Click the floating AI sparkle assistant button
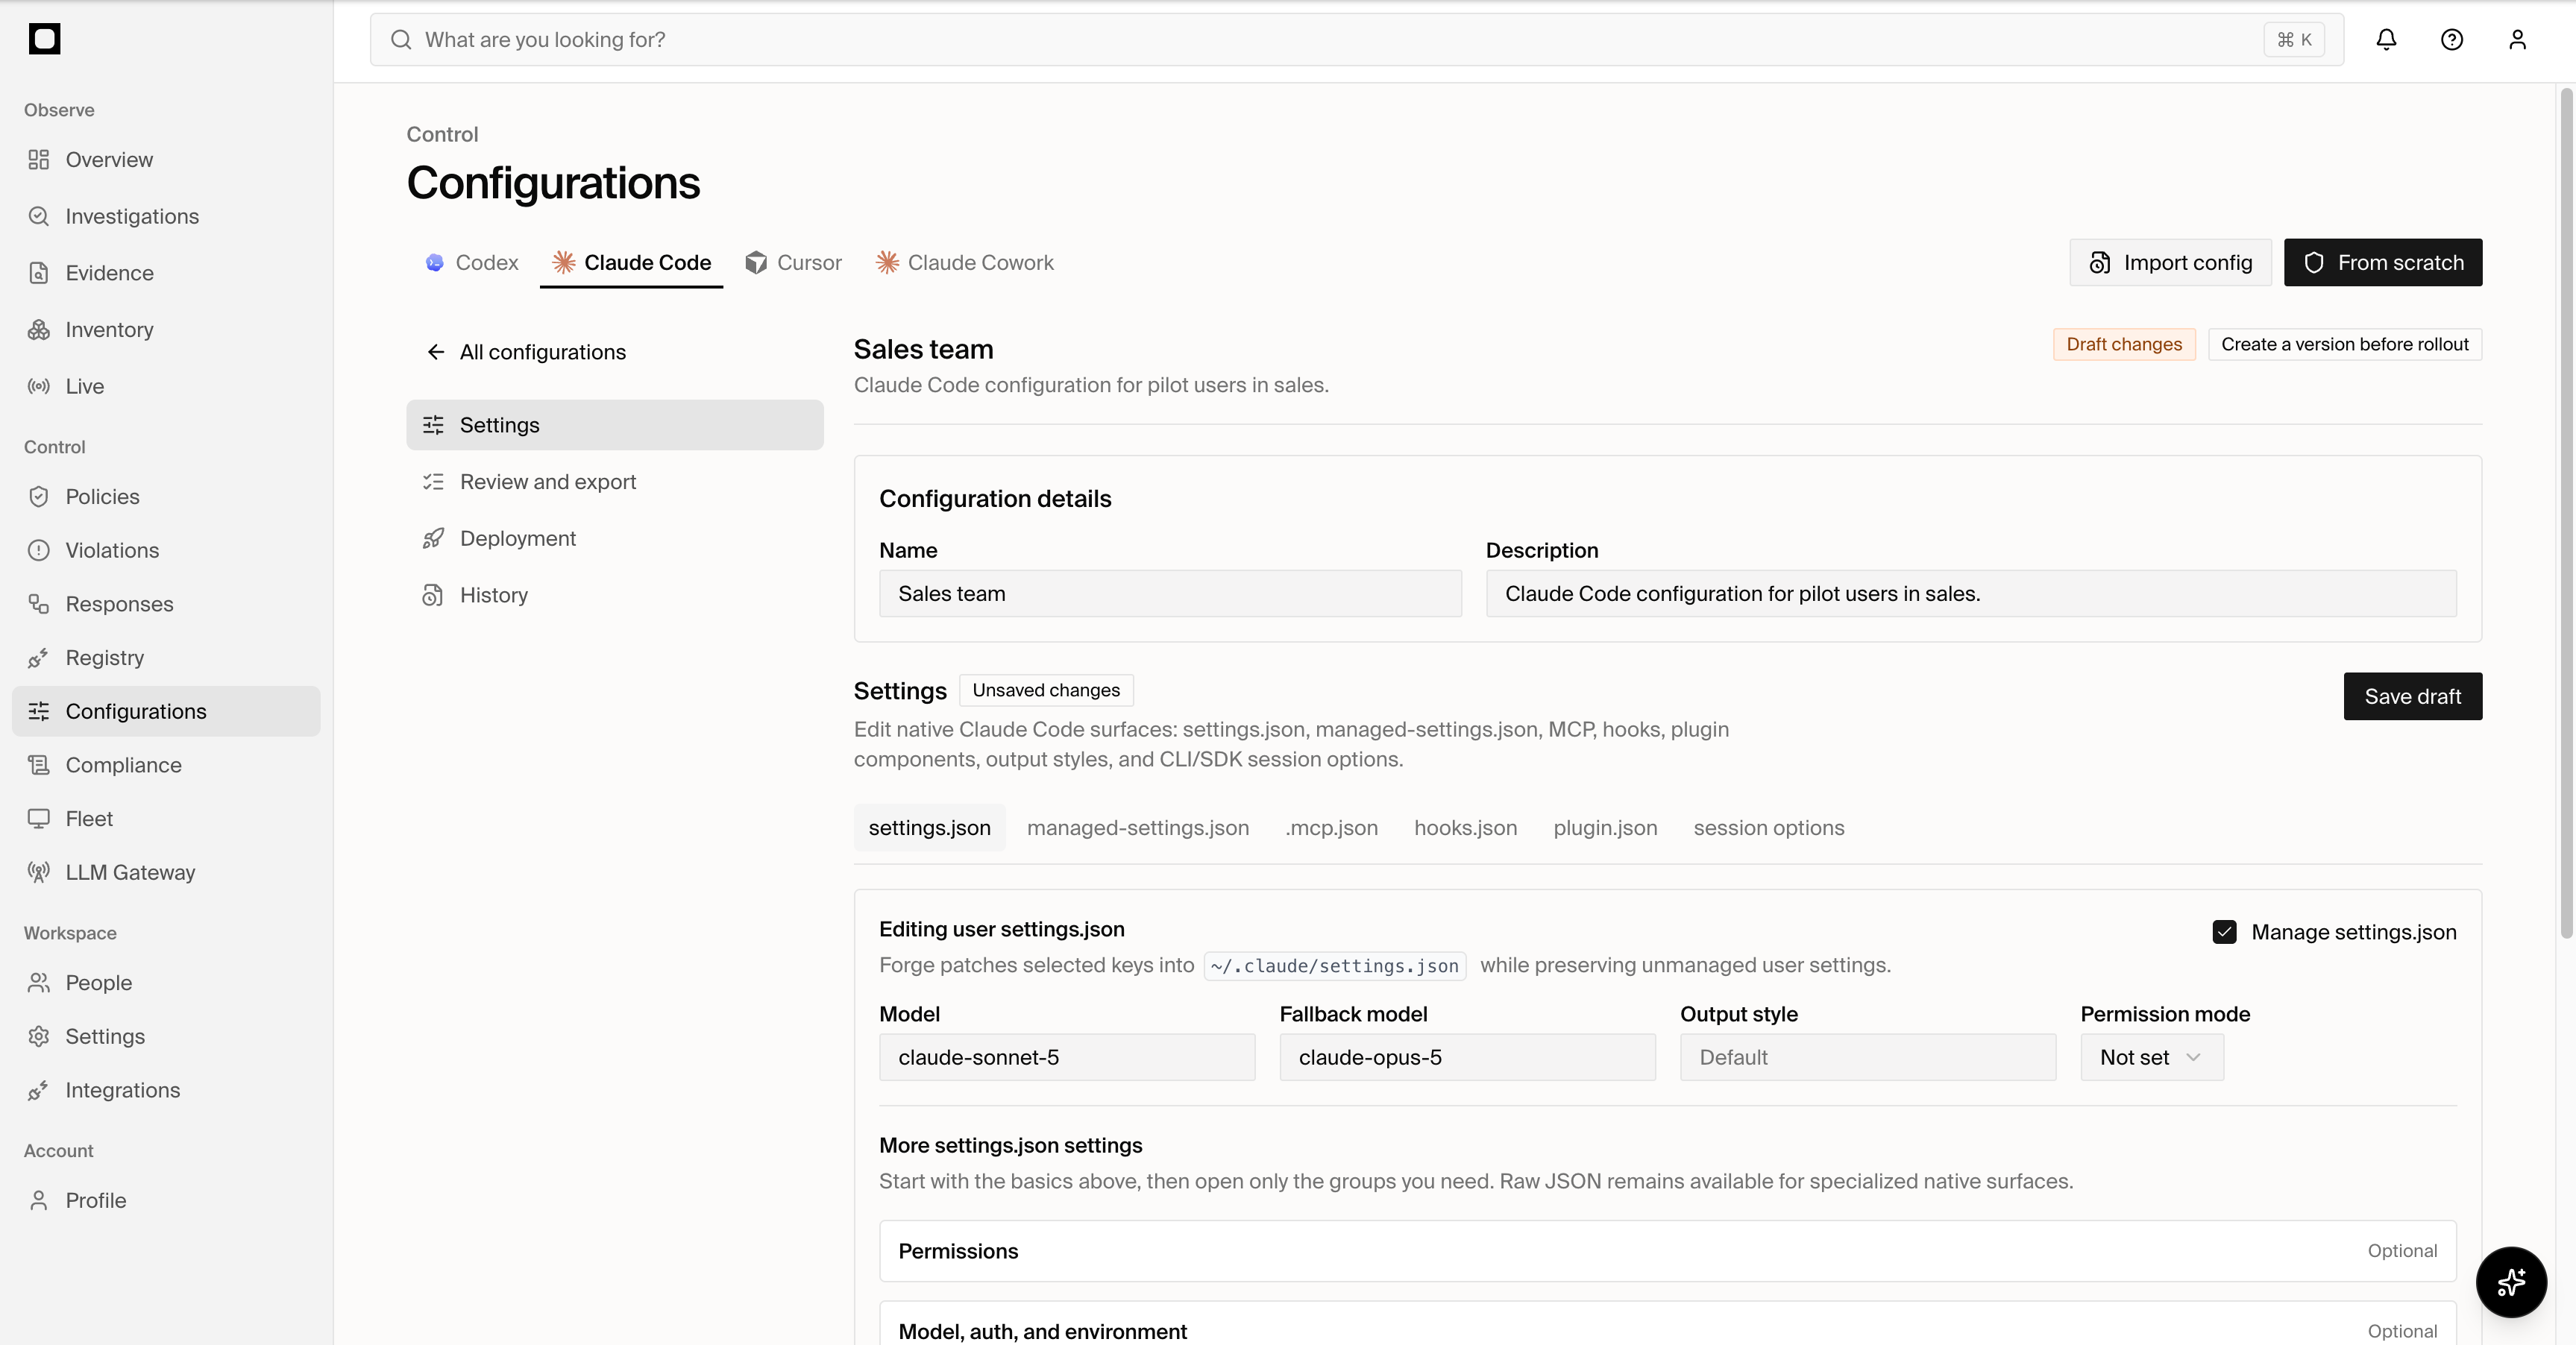 coord(2511,1282)
